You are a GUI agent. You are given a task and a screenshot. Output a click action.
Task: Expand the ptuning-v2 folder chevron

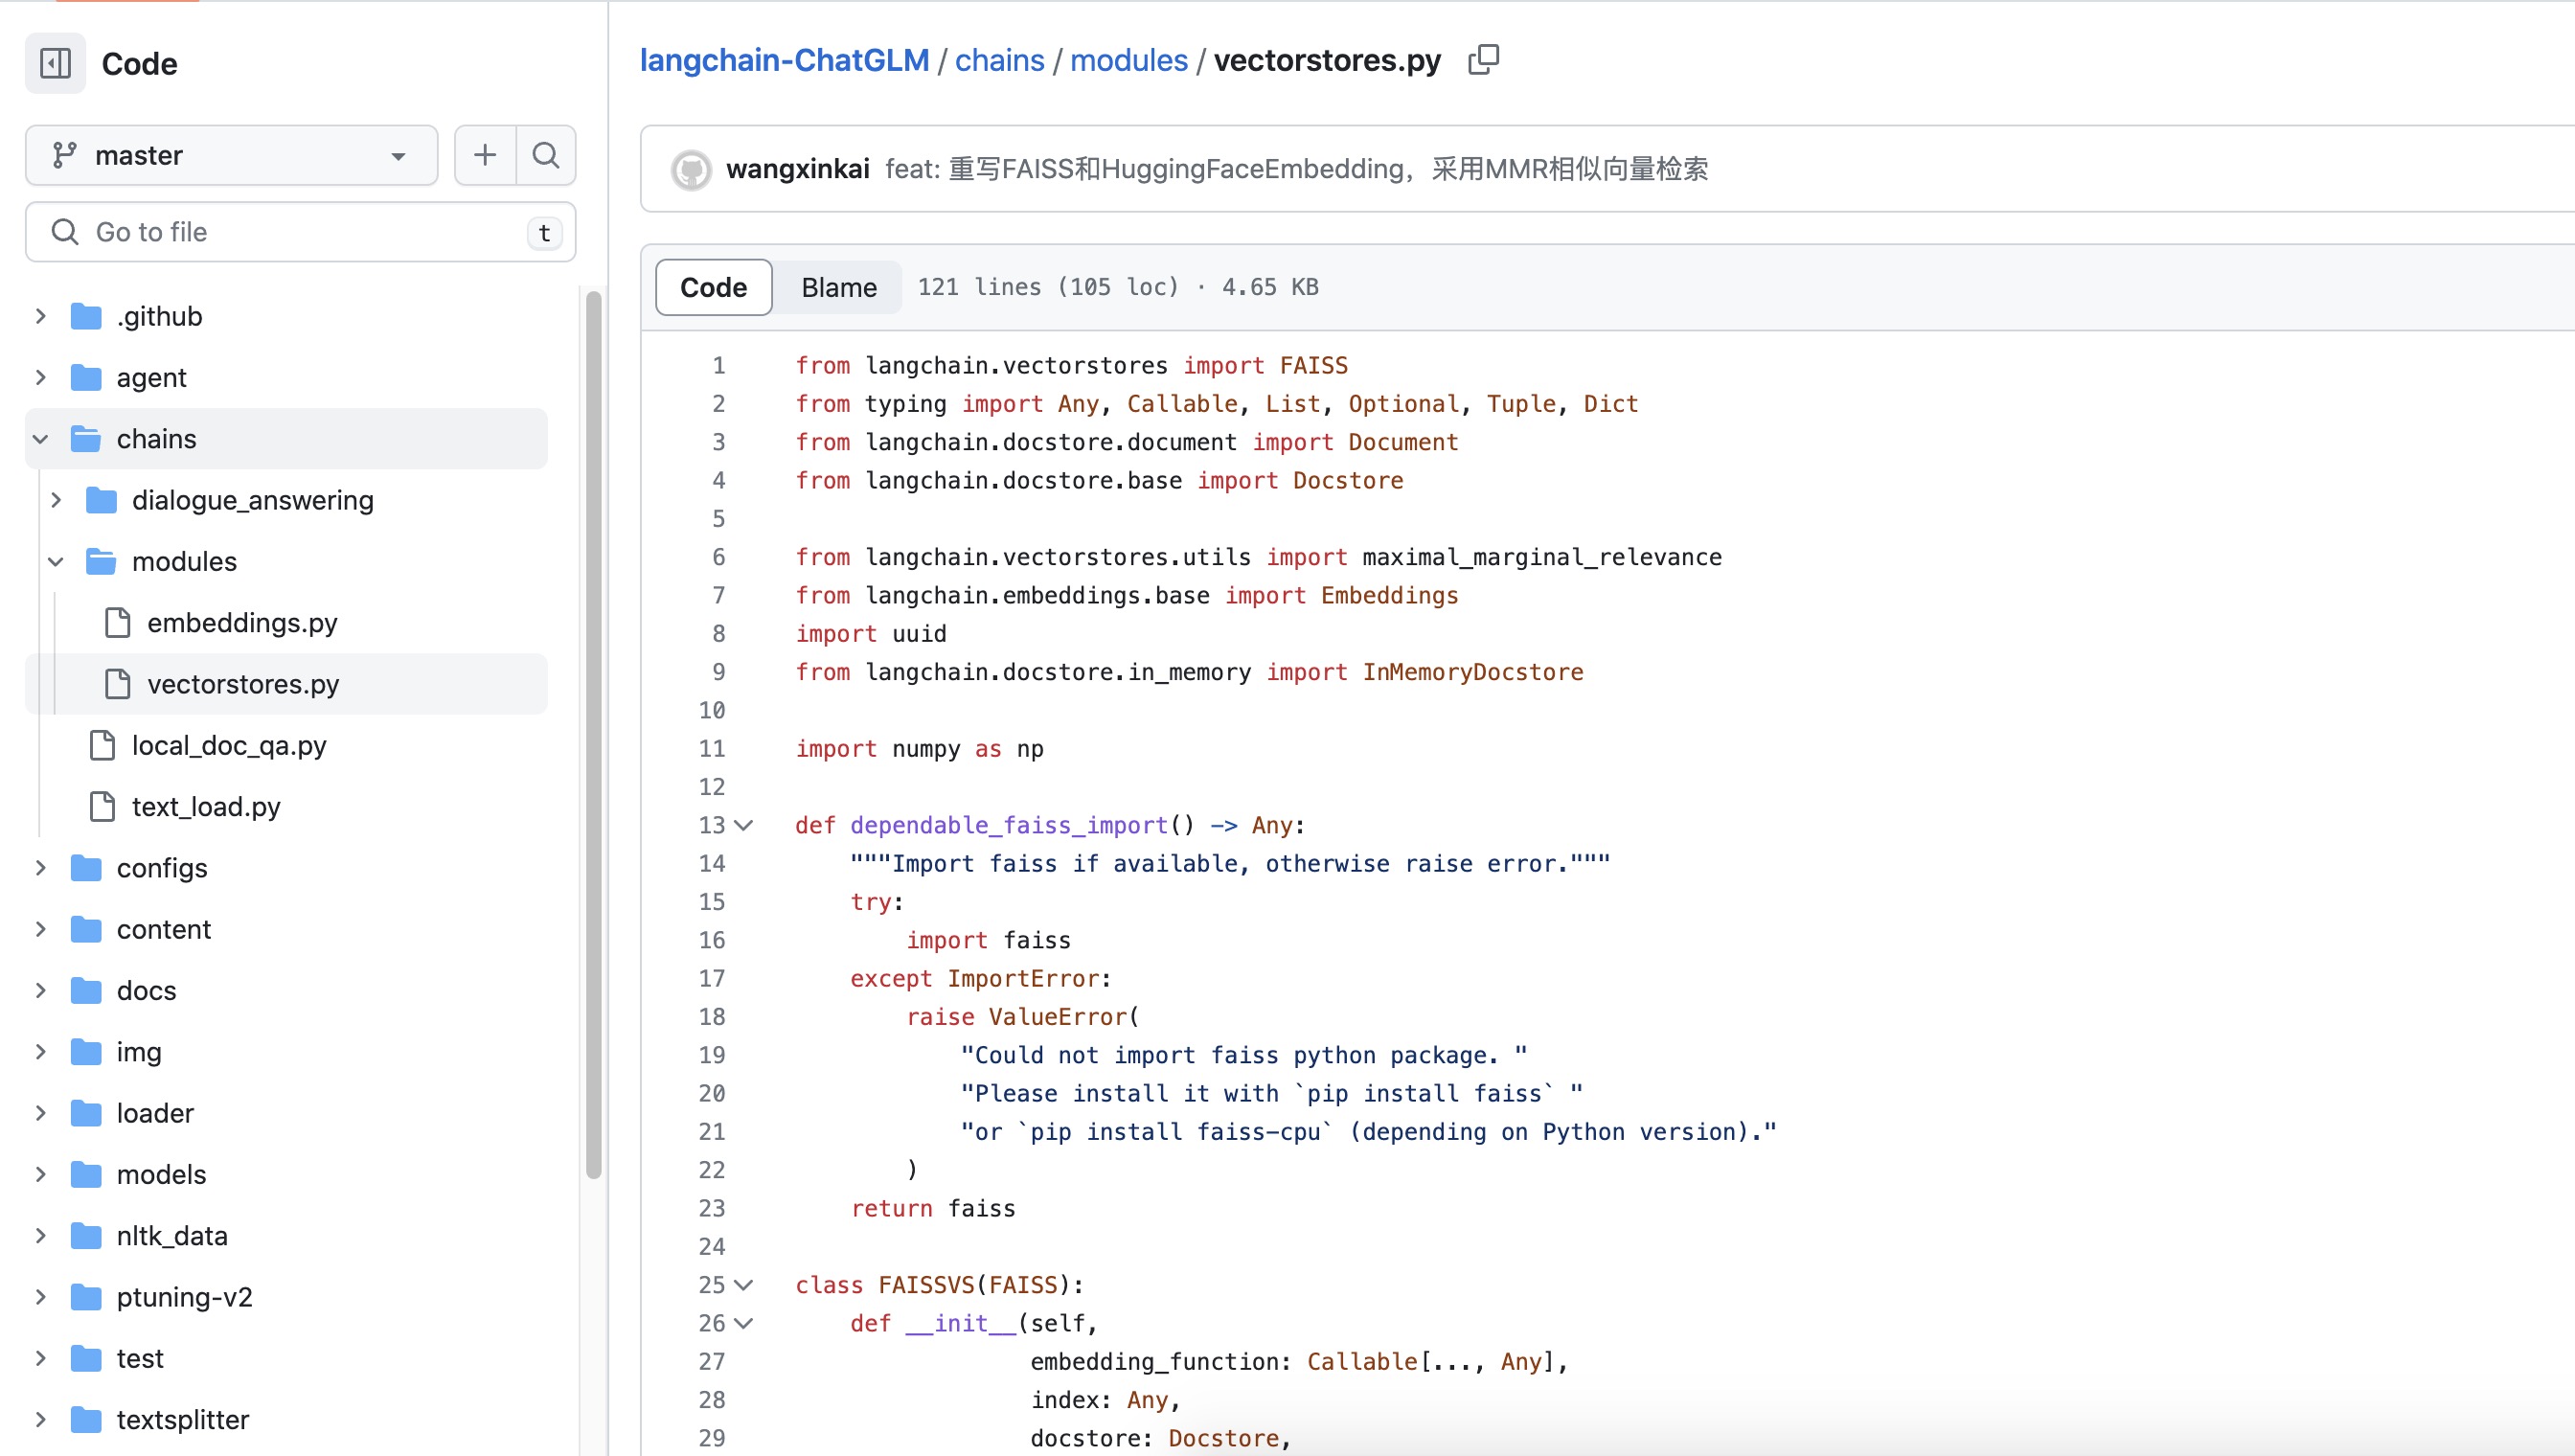pyautogui.click(x=41, y=1297)
